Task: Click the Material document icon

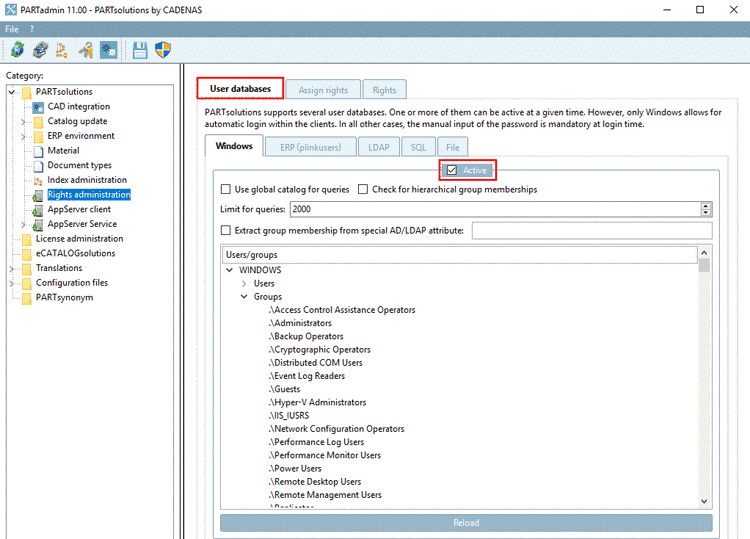Action: (38, 151)
